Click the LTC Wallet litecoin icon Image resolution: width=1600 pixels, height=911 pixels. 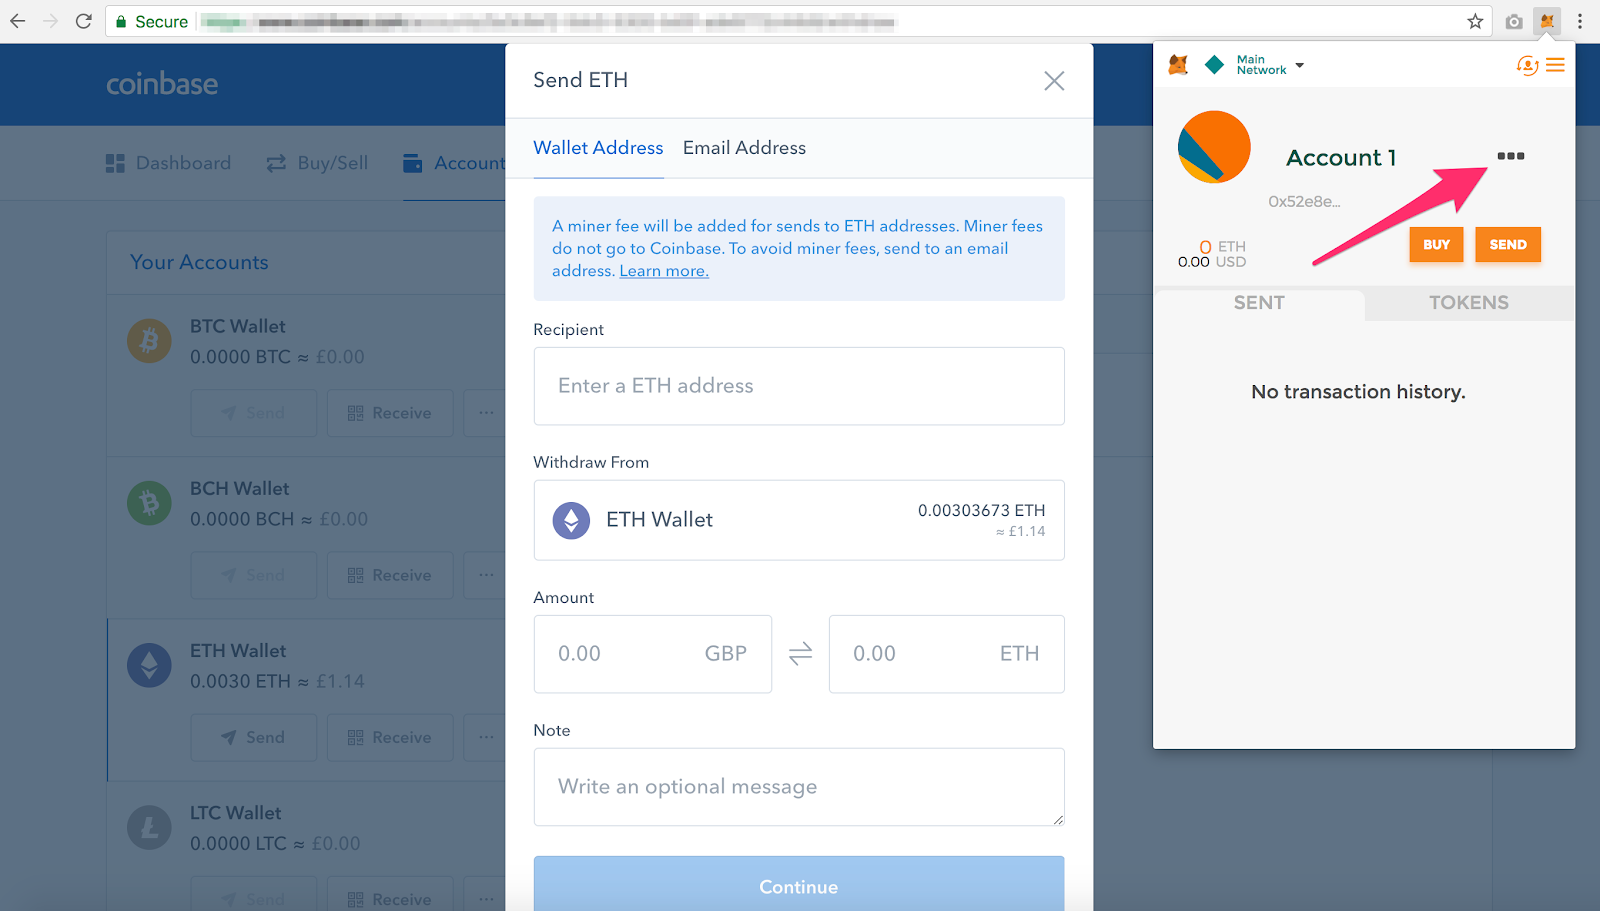[x=149, y=828]
